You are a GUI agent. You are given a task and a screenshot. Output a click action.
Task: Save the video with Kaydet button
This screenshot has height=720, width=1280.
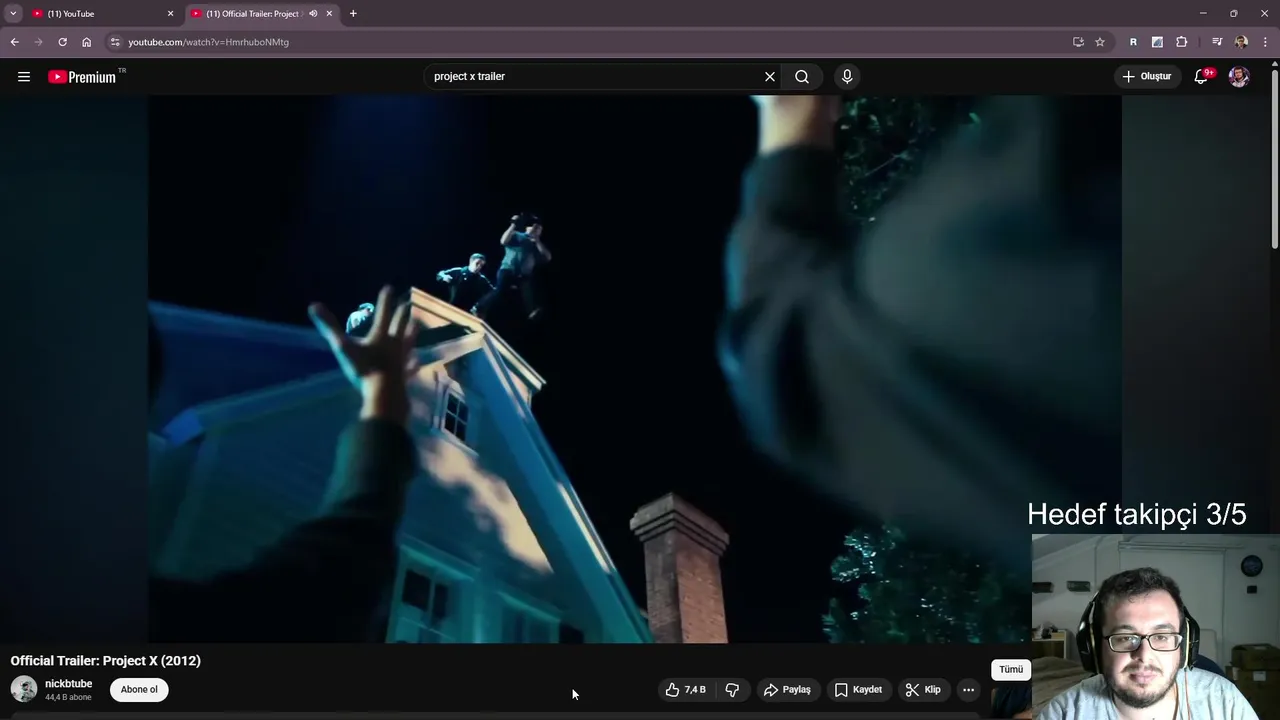pyautogui.click(x=858, y=690)
